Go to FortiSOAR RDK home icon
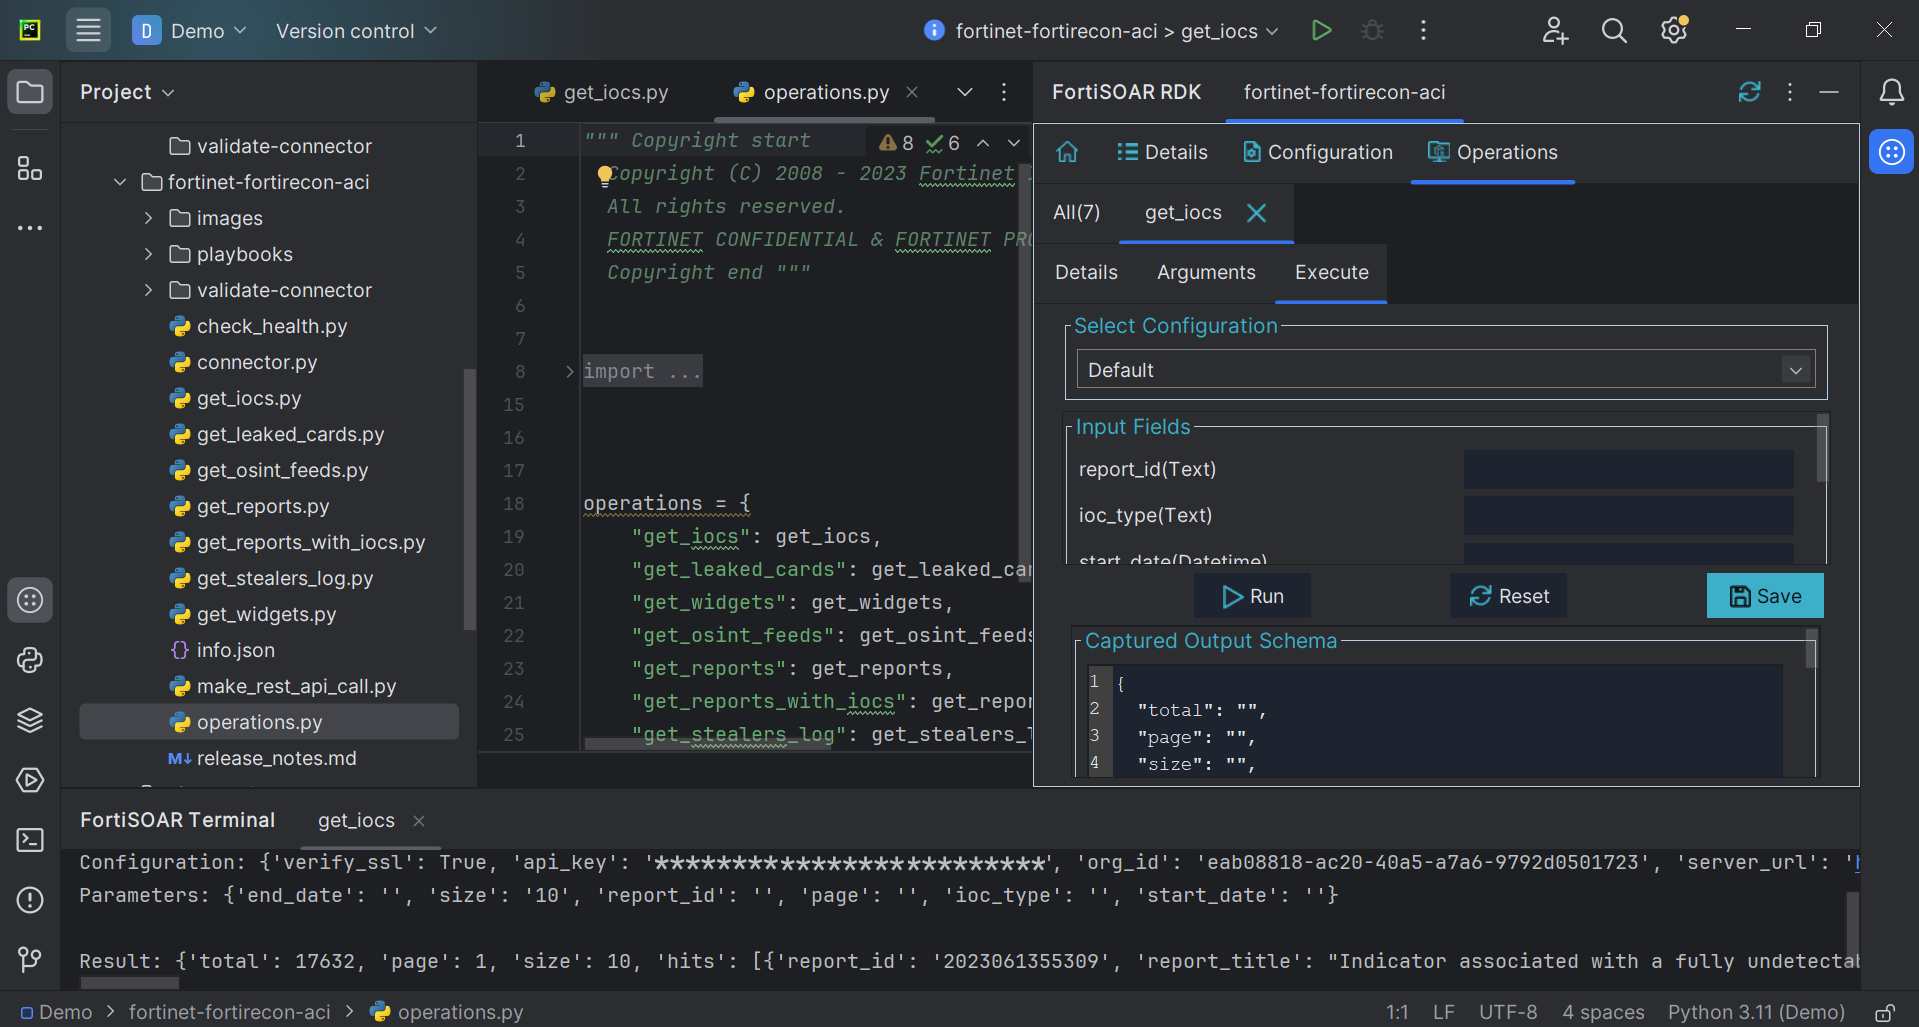 (x=1067, y=152)
